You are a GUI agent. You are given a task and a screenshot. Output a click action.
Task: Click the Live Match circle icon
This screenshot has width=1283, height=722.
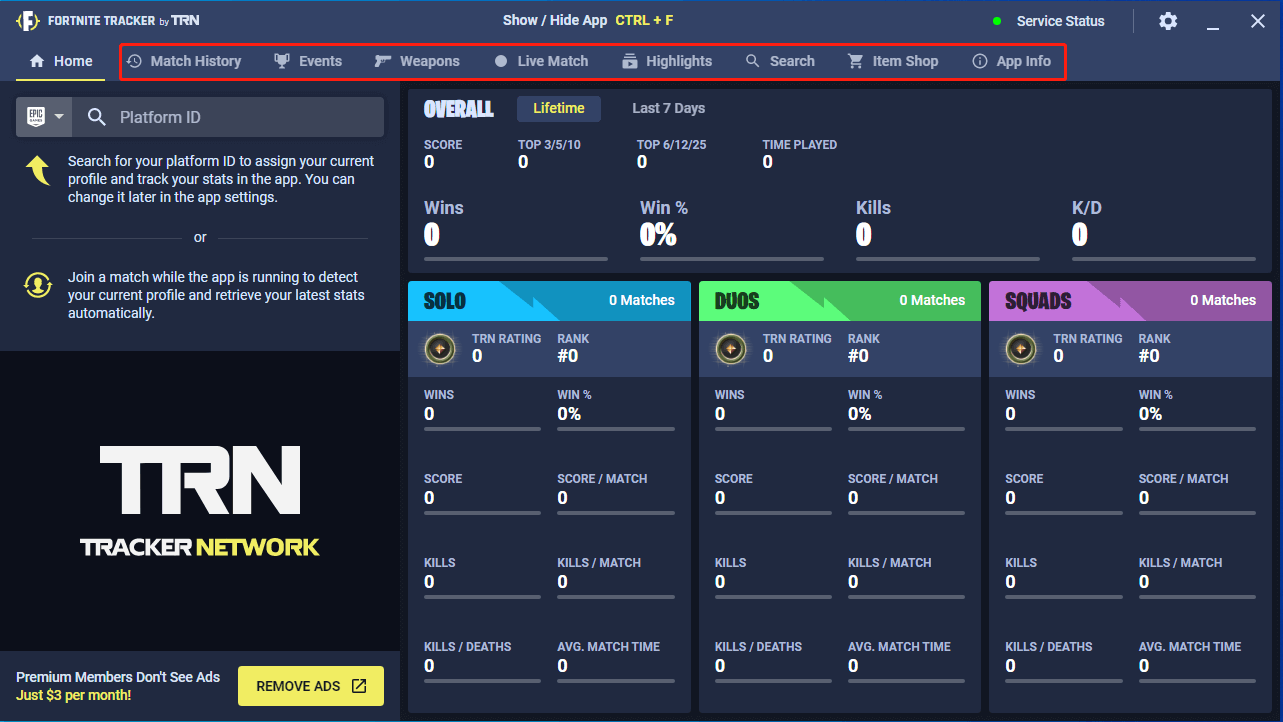[x=501, y=61]
